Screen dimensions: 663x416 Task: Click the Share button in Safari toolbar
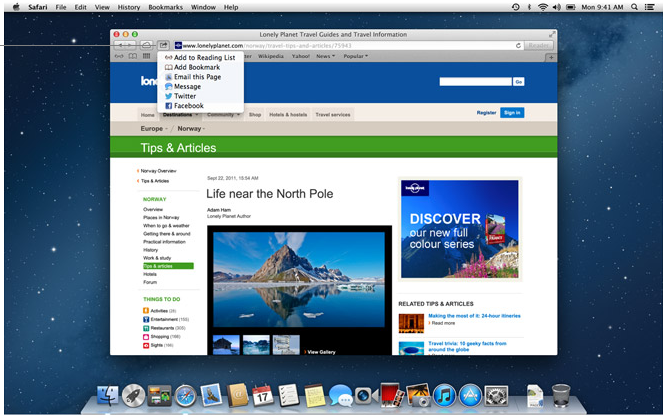click(163, 45)
